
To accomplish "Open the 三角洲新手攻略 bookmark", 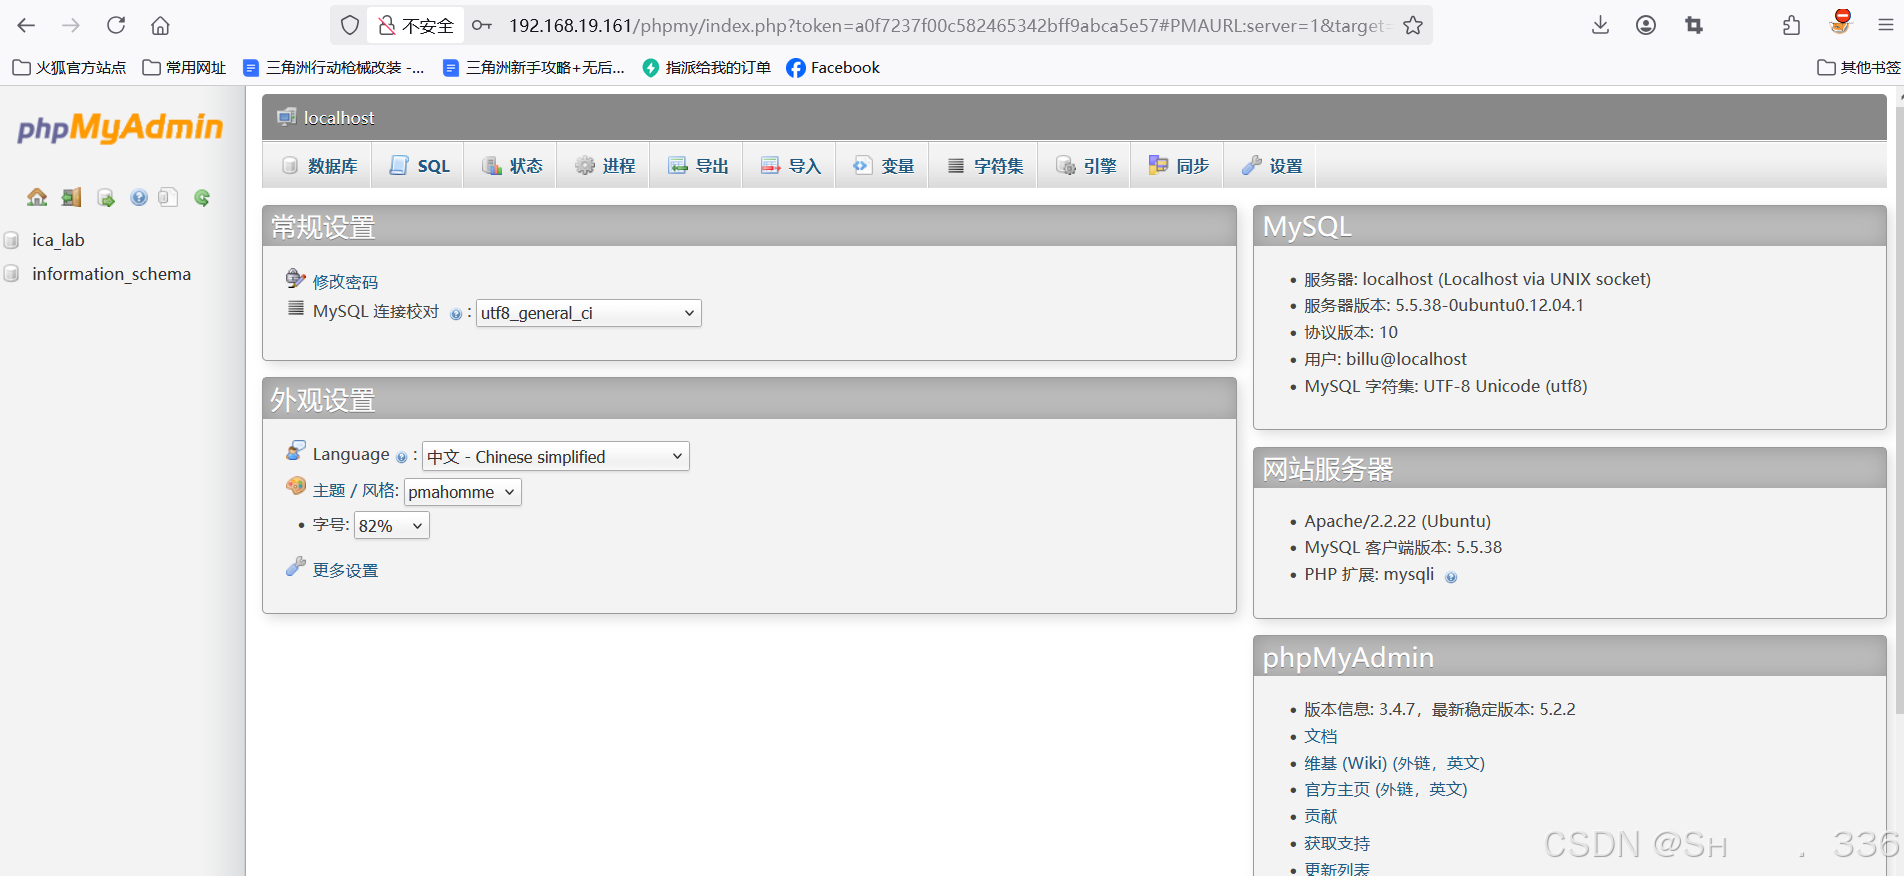I will pos(533,67).
